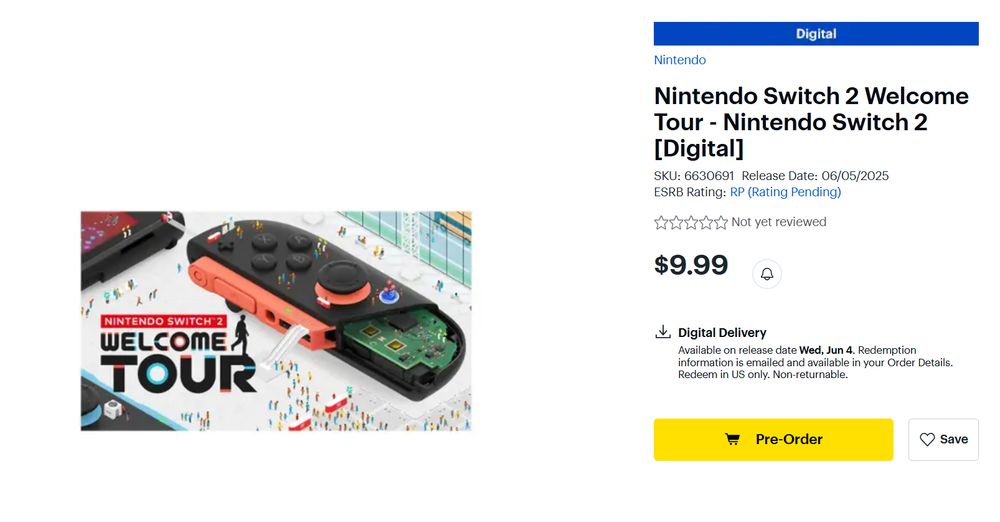Viewport: 1000px width, 522px height.
Task: Click the first rating star
Action: pyautogui.click(x=661, y=222)
